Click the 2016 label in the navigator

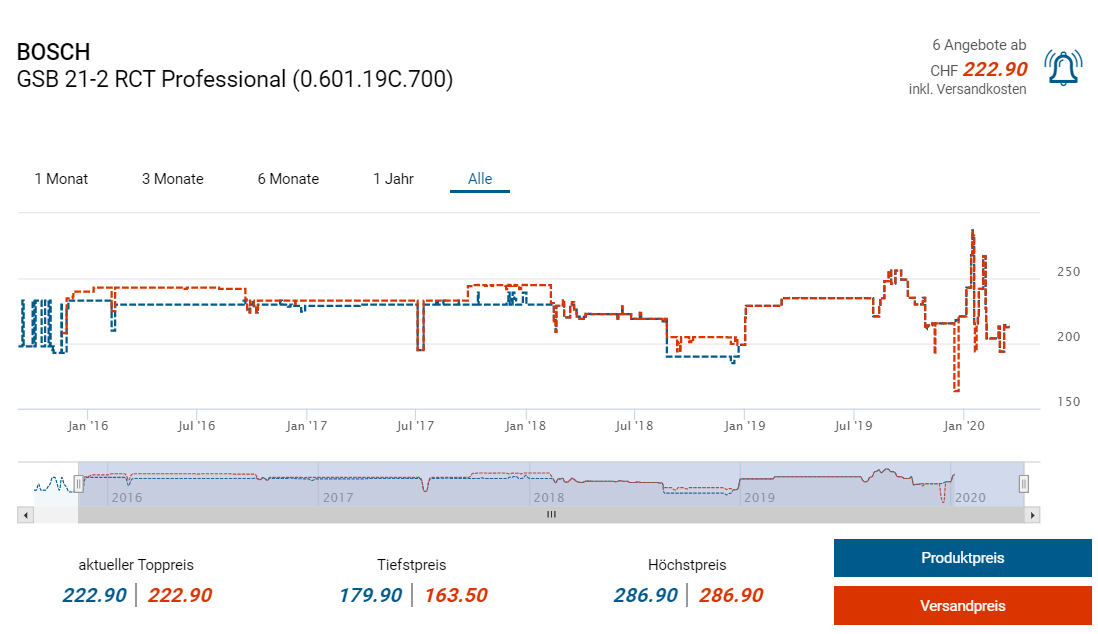[127, 497]
